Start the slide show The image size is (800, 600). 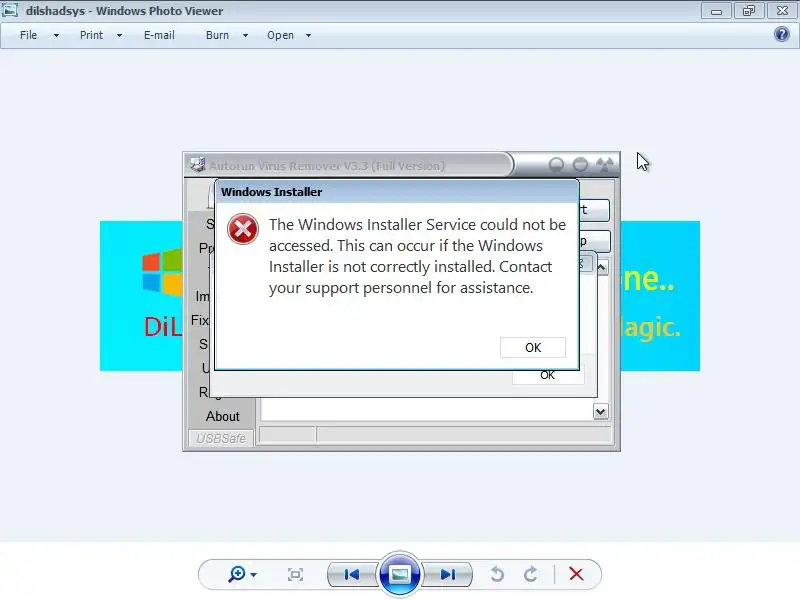399,574
